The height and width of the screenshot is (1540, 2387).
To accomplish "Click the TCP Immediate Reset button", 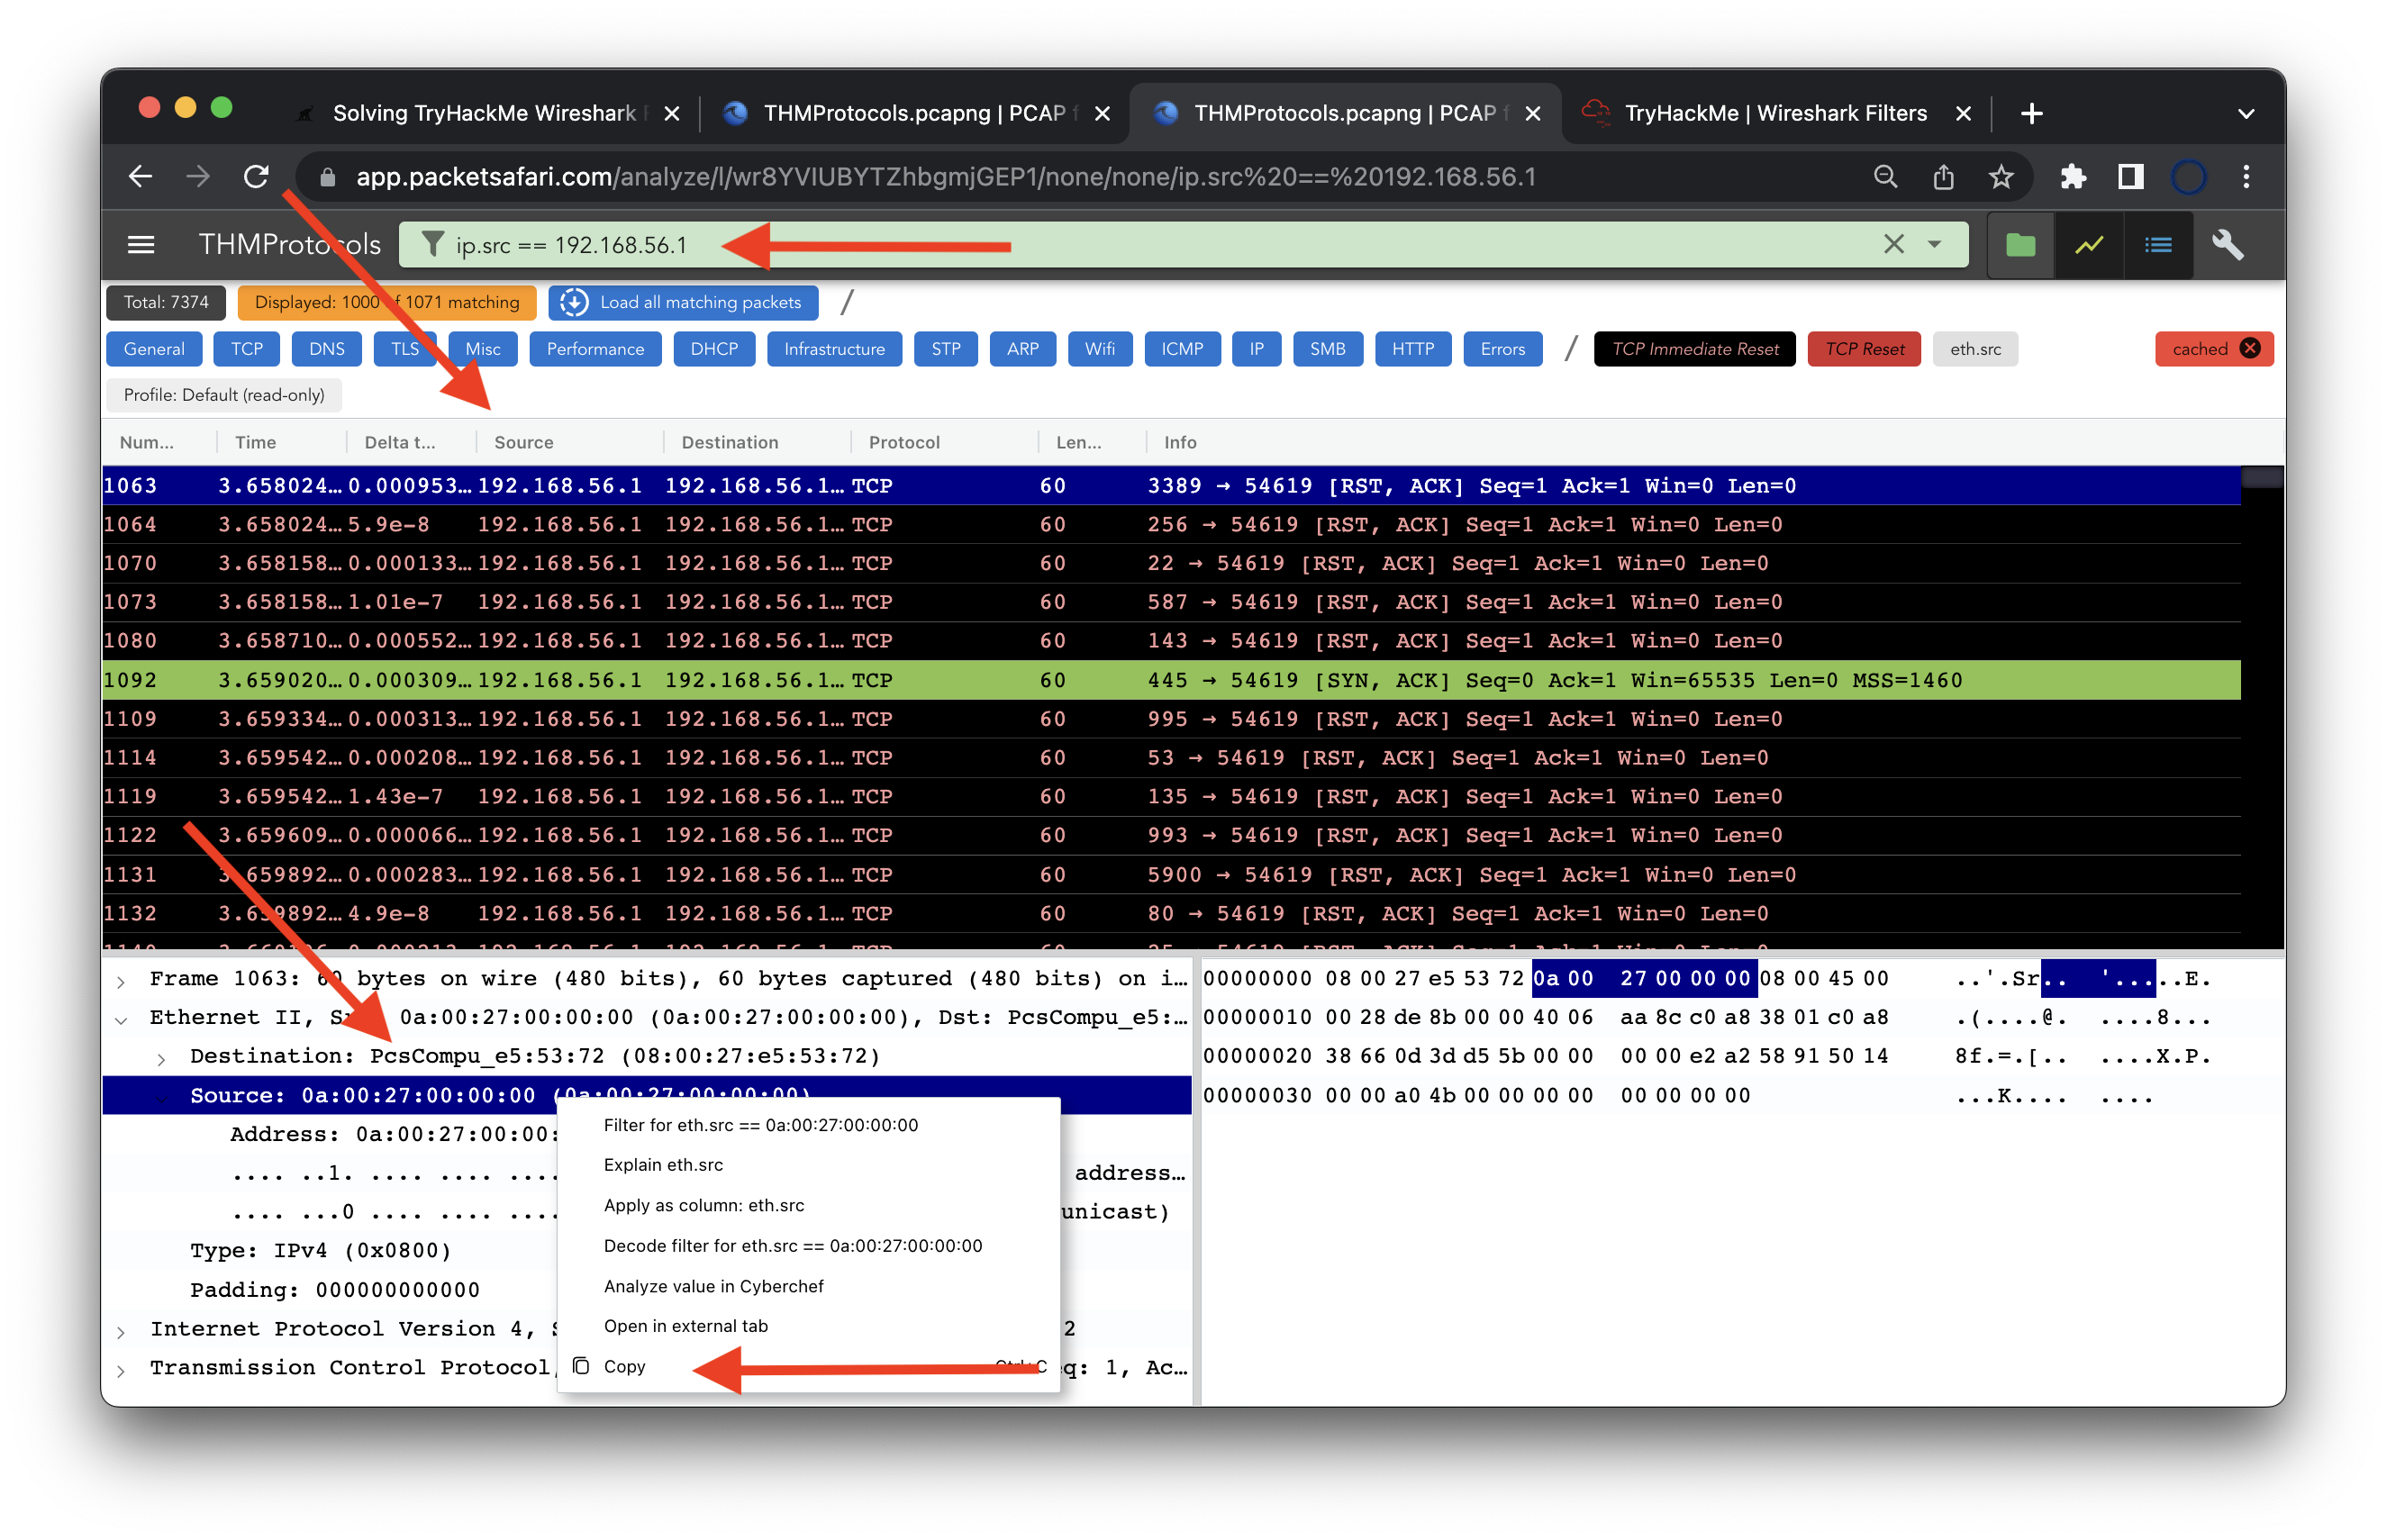I will [x=1694, y=349].
